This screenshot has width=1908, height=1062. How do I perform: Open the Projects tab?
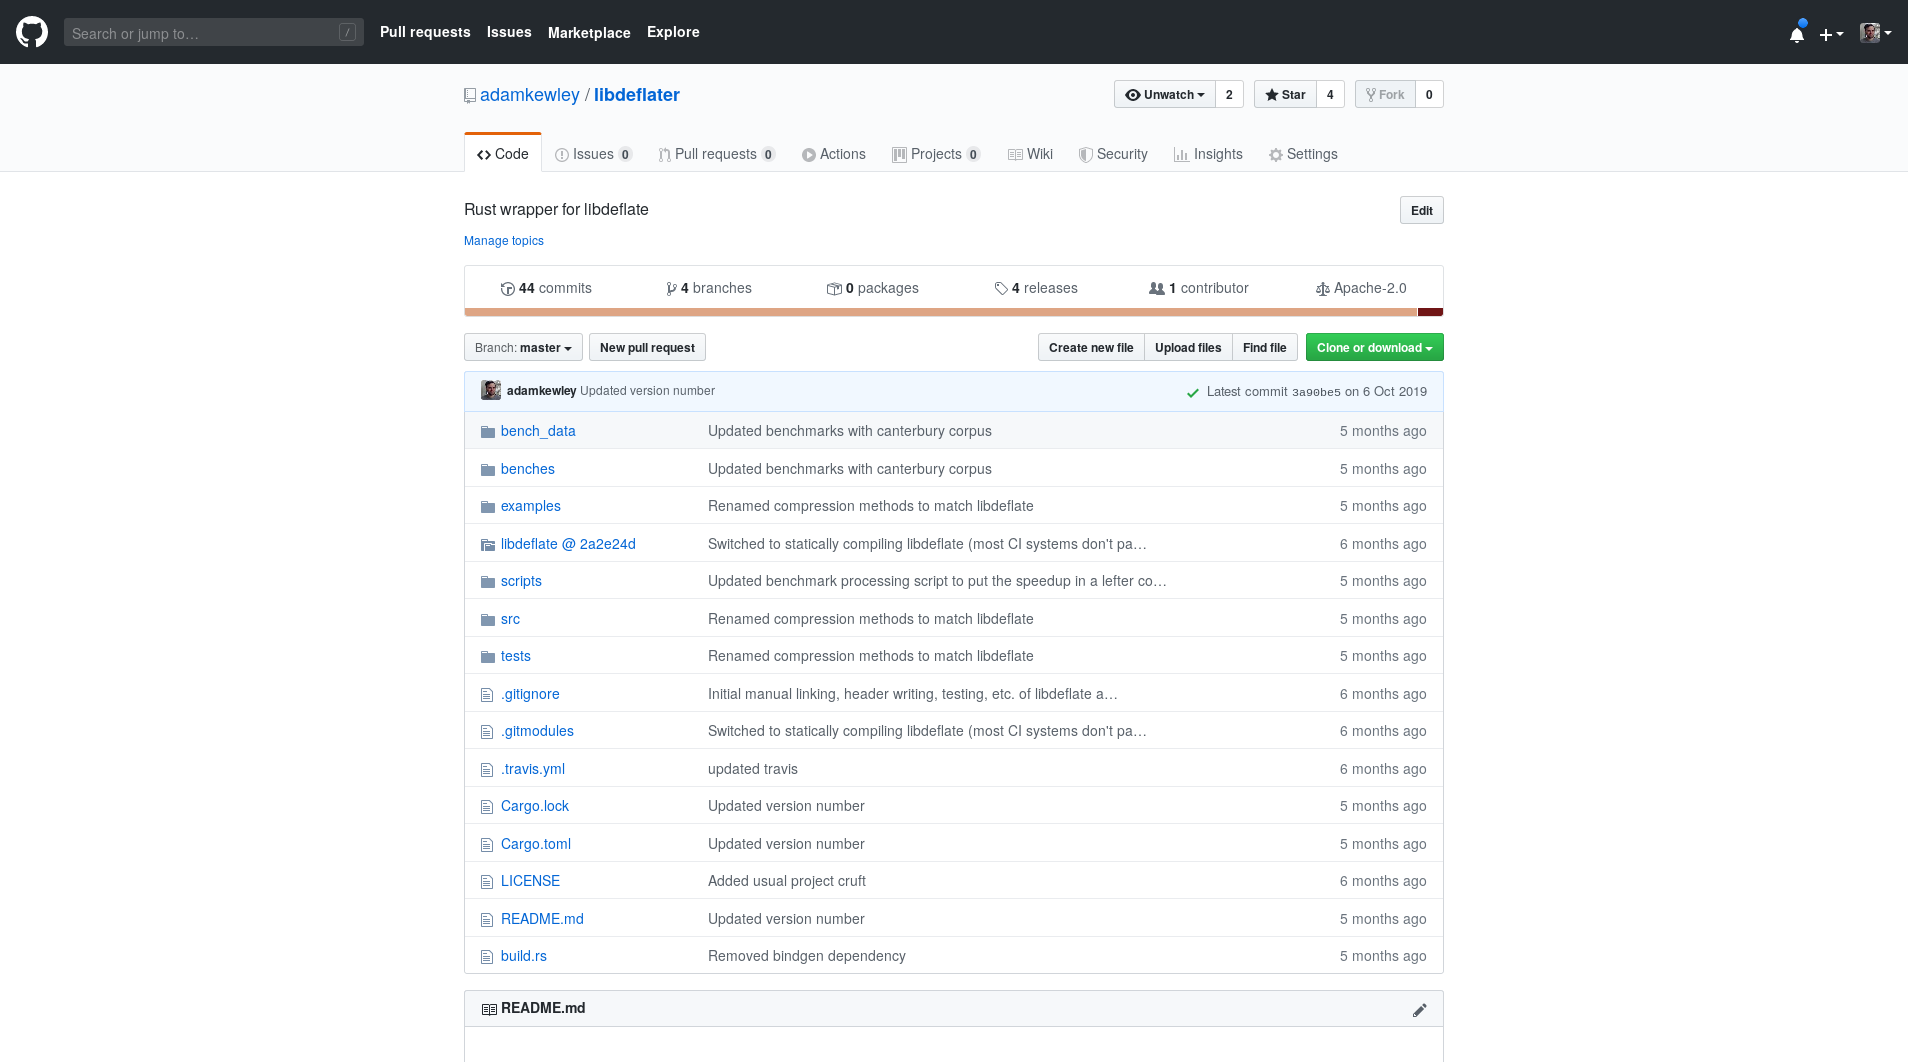[936, 154]
